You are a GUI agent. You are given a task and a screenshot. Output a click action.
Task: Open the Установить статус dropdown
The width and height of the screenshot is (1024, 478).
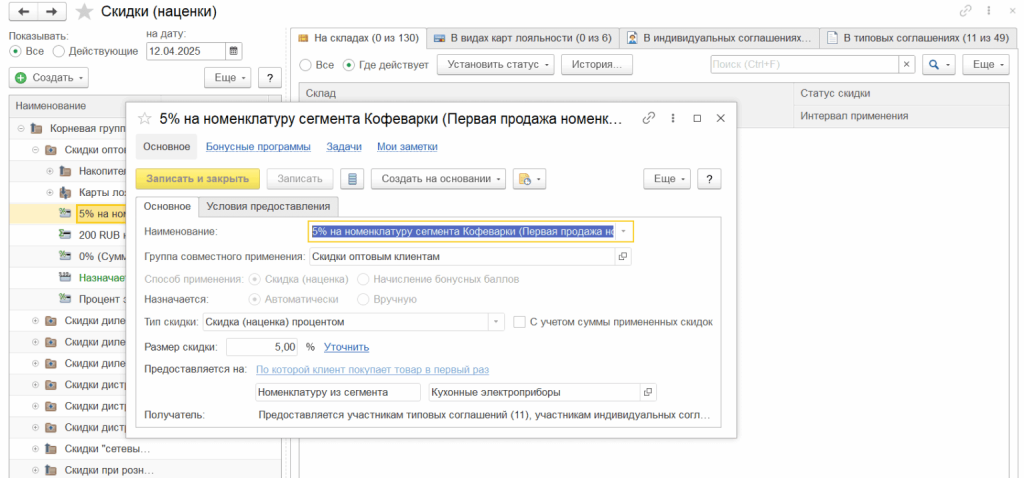pyautogui.click(x=496, y=65)
